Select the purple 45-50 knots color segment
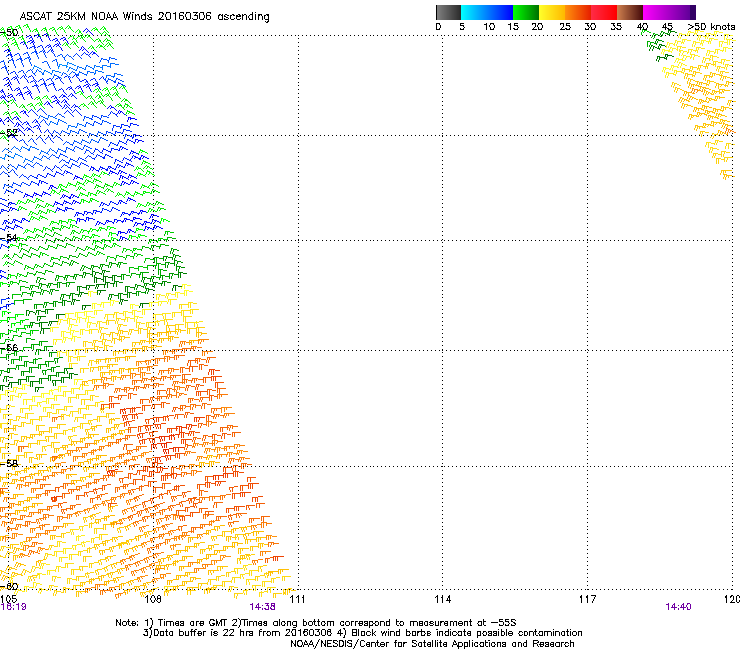Screen dimensions: 740x650 pyautogui.click(x=682, y=12)
